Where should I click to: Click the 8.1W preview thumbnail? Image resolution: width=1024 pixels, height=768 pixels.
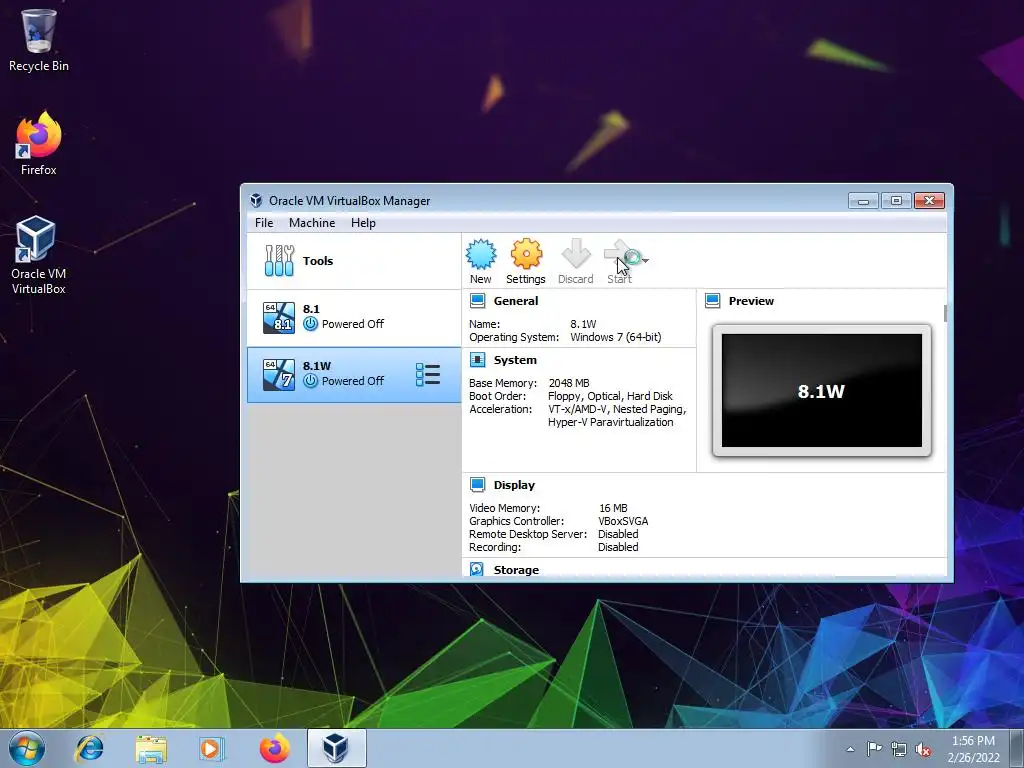pyautogui.click(x=822, y=391)
